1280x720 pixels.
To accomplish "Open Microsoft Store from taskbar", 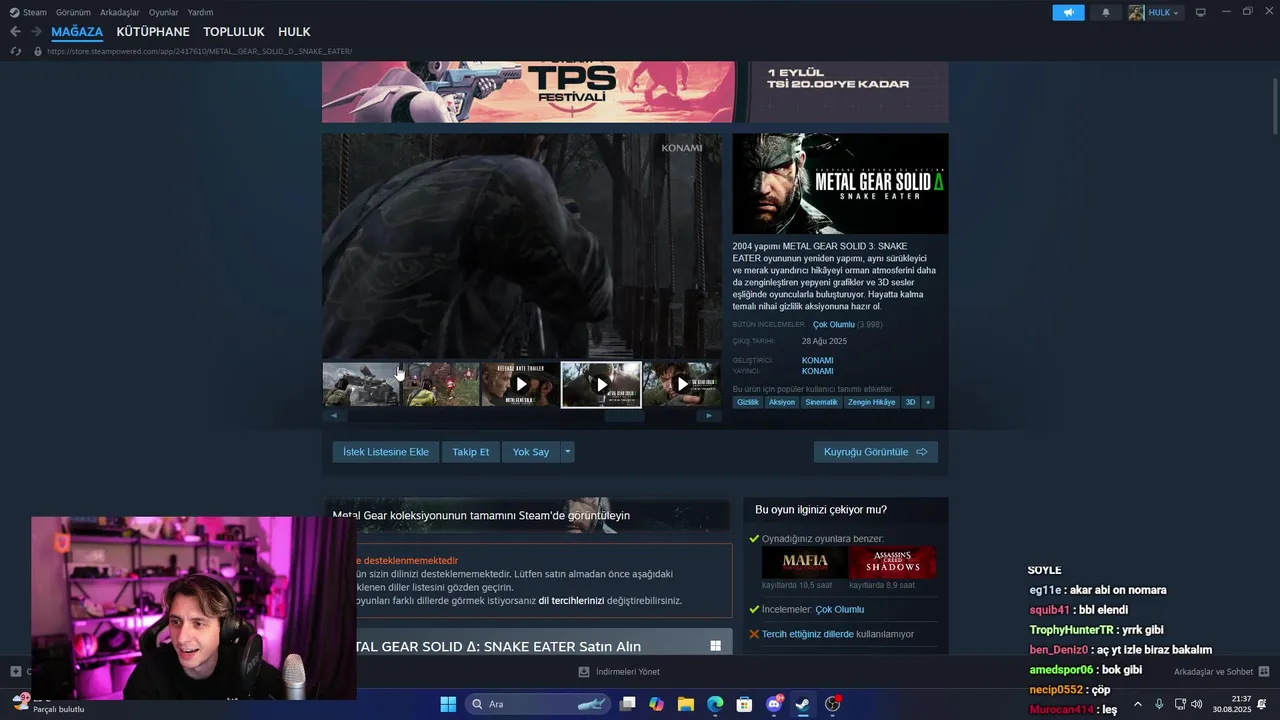I will (744, 704).
